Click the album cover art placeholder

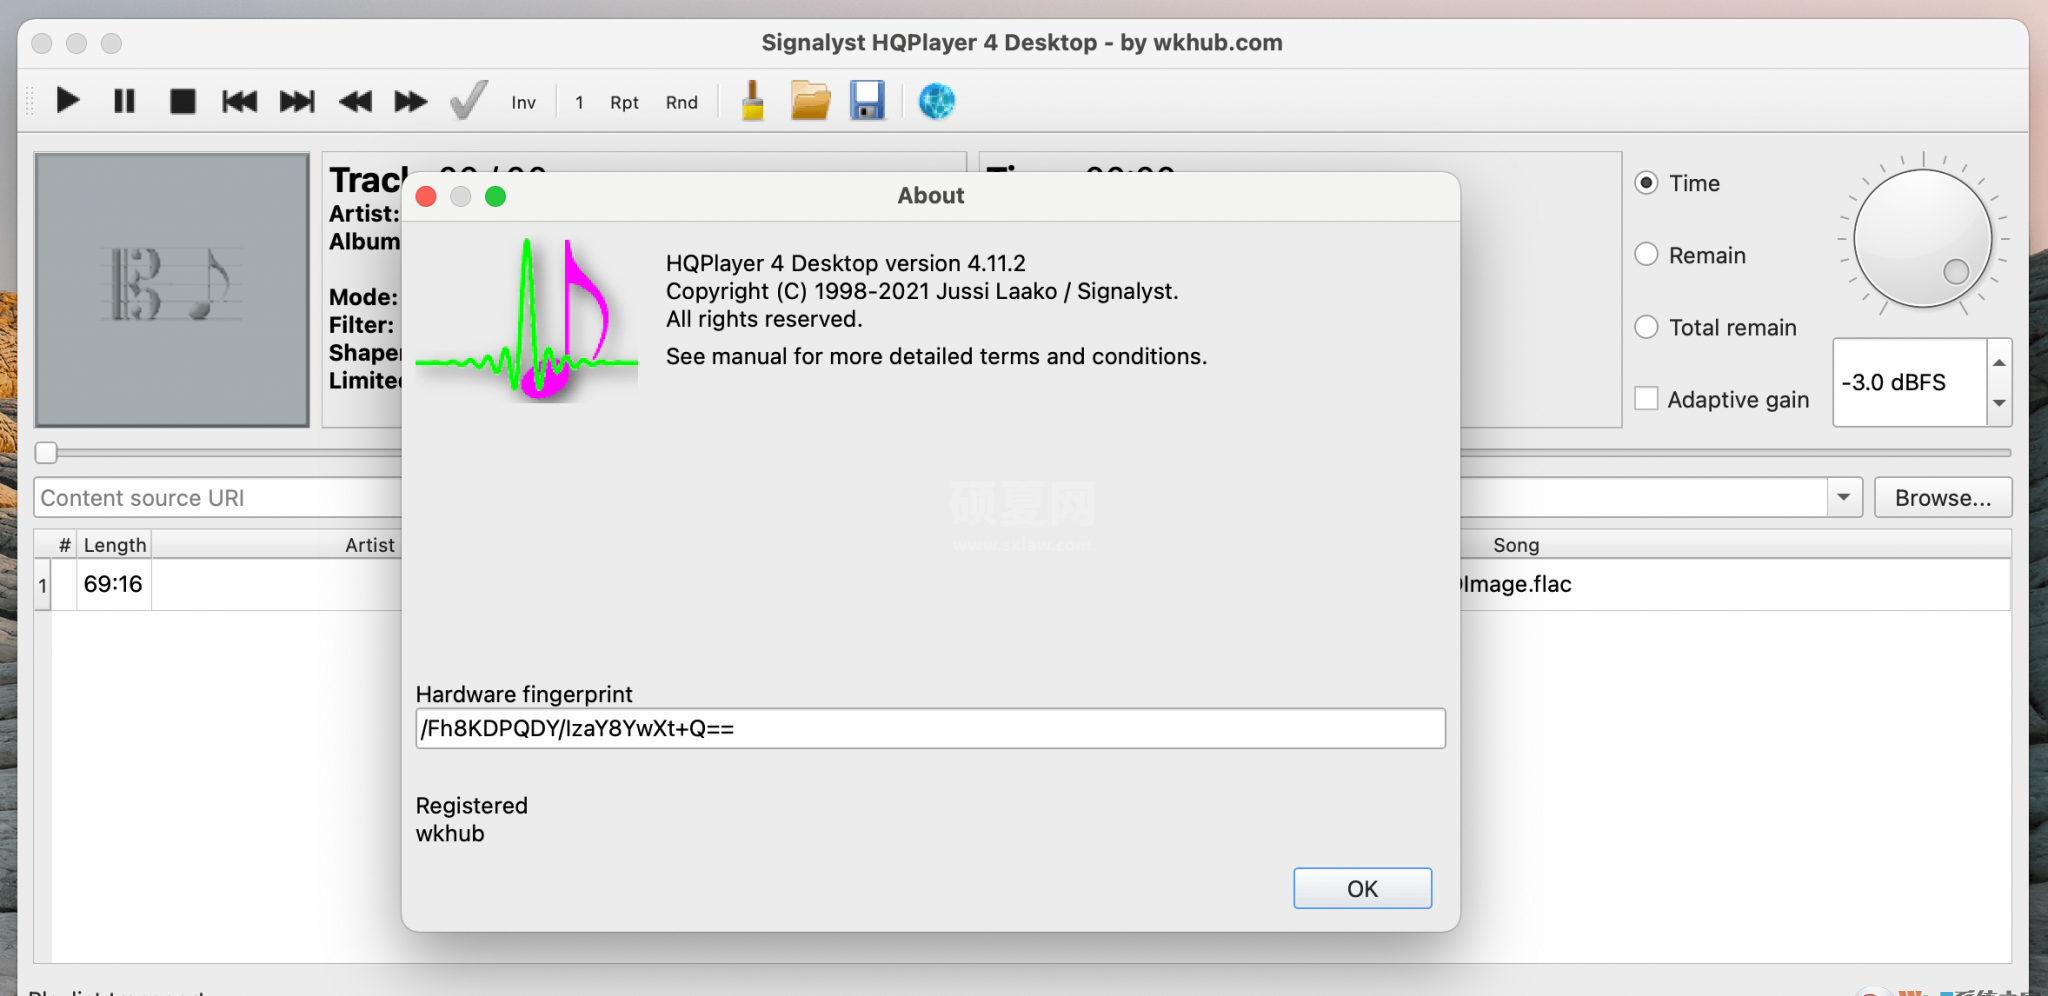click(x=172, y=290)
